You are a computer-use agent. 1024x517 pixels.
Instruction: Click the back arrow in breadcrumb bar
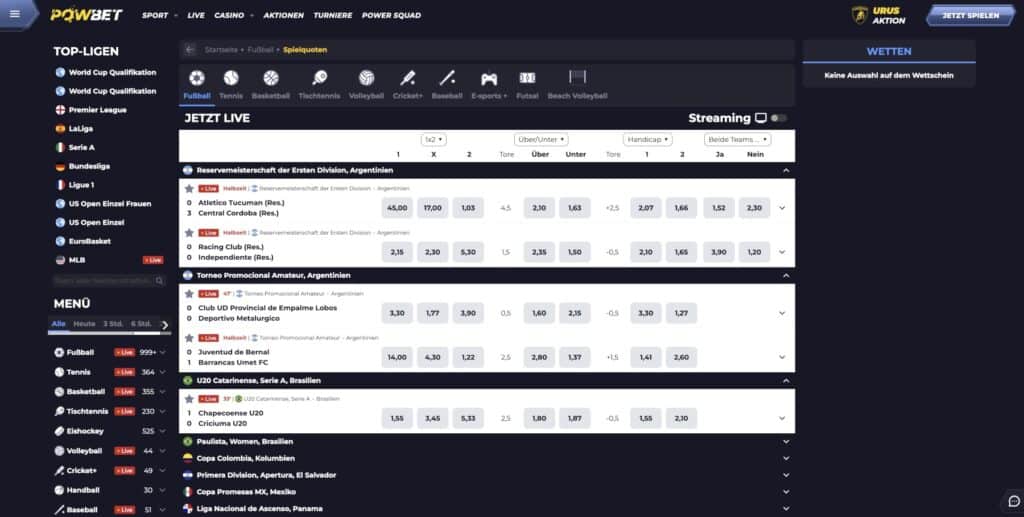190,49
